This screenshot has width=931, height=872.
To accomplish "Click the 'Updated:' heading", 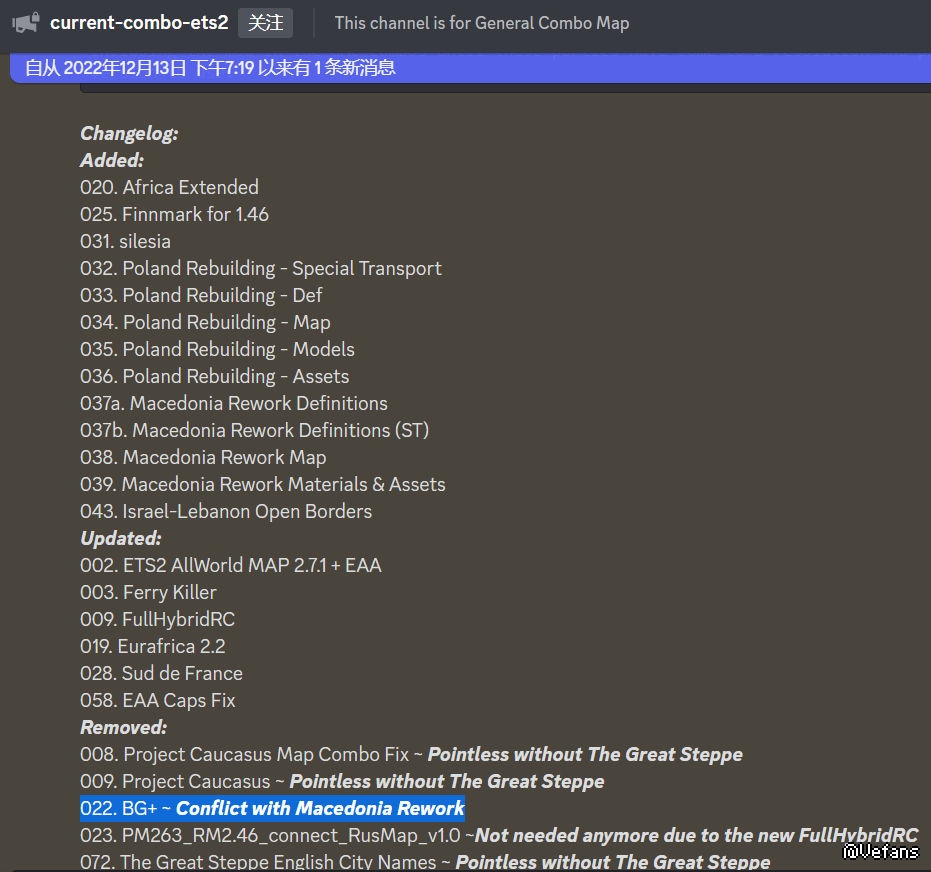I will [x=121, y=538].
